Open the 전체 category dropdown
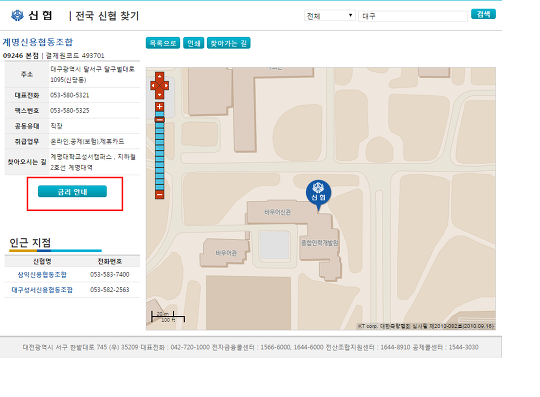Screen dimensions: 540x397 coord(330,16)
